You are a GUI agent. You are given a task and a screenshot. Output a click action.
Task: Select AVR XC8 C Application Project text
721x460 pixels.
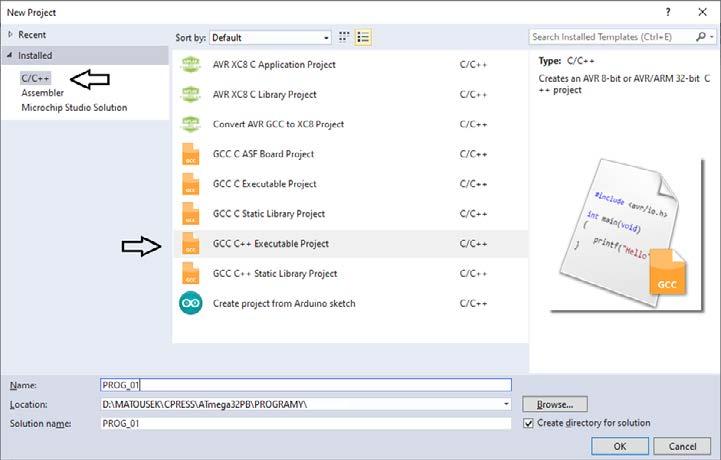click(x=274, y=65)
